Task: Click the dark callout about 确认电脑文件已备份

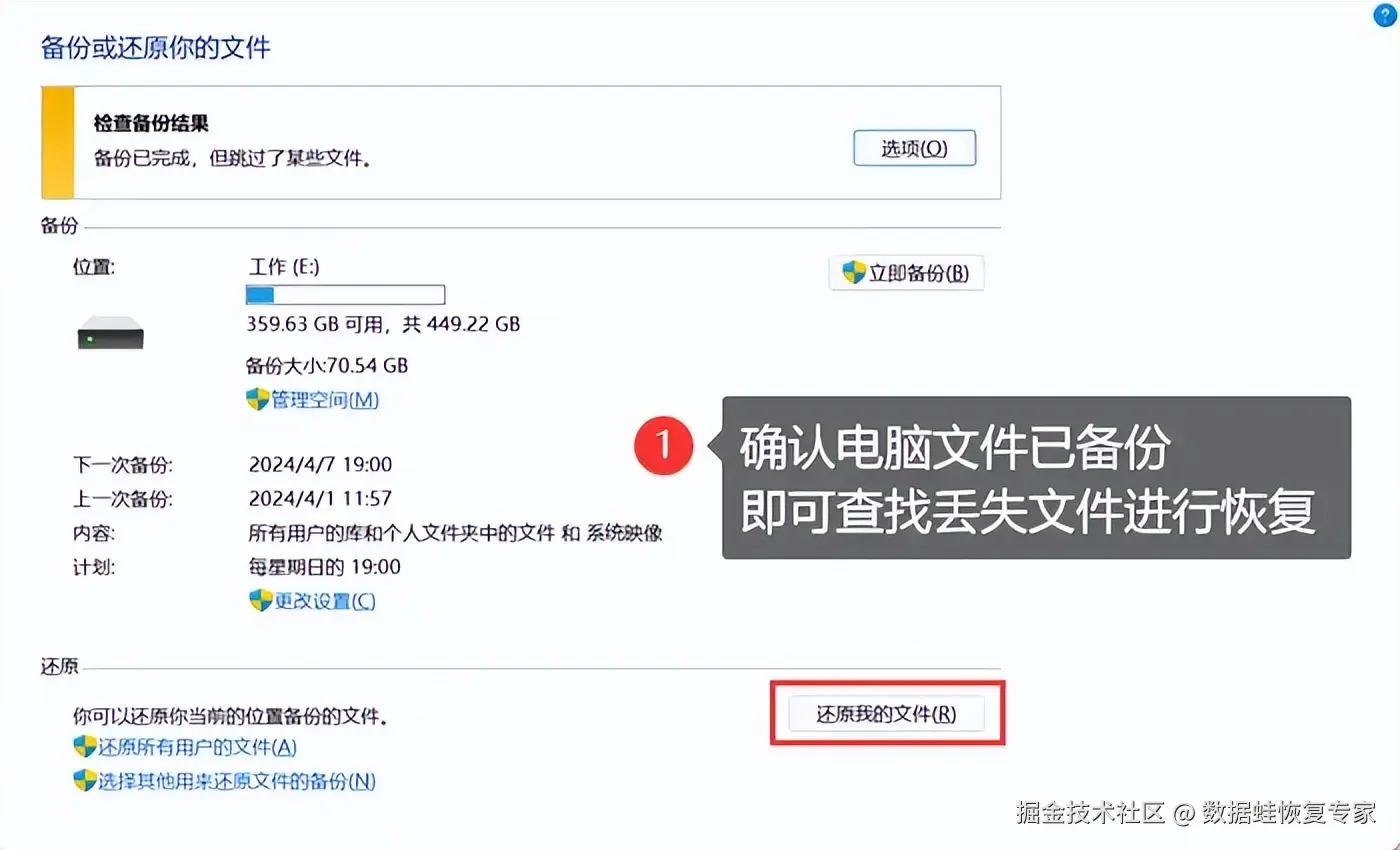Action: click(1036, 478)
